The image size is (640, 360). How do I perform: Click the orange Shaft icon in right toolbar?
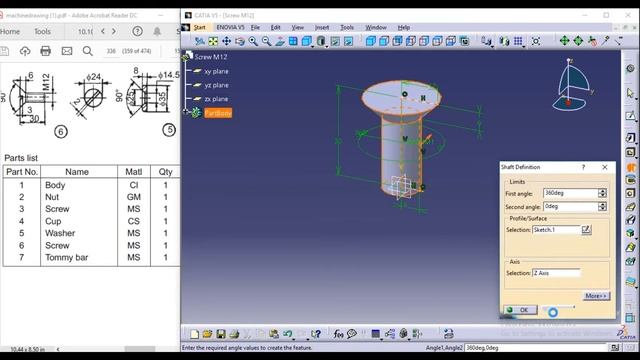click(x=631, y=167)
